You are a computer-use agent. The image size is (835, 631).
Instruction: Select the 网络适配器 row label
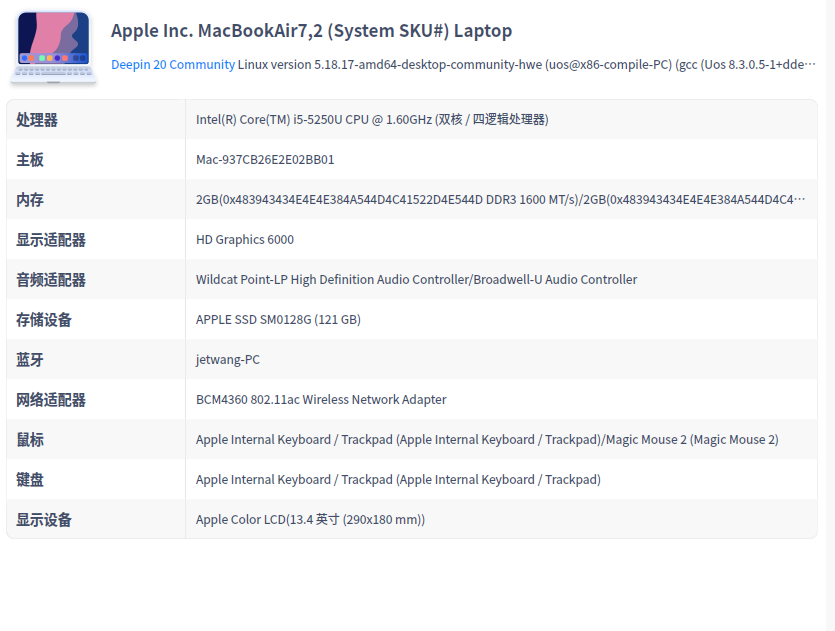point(51,399)
